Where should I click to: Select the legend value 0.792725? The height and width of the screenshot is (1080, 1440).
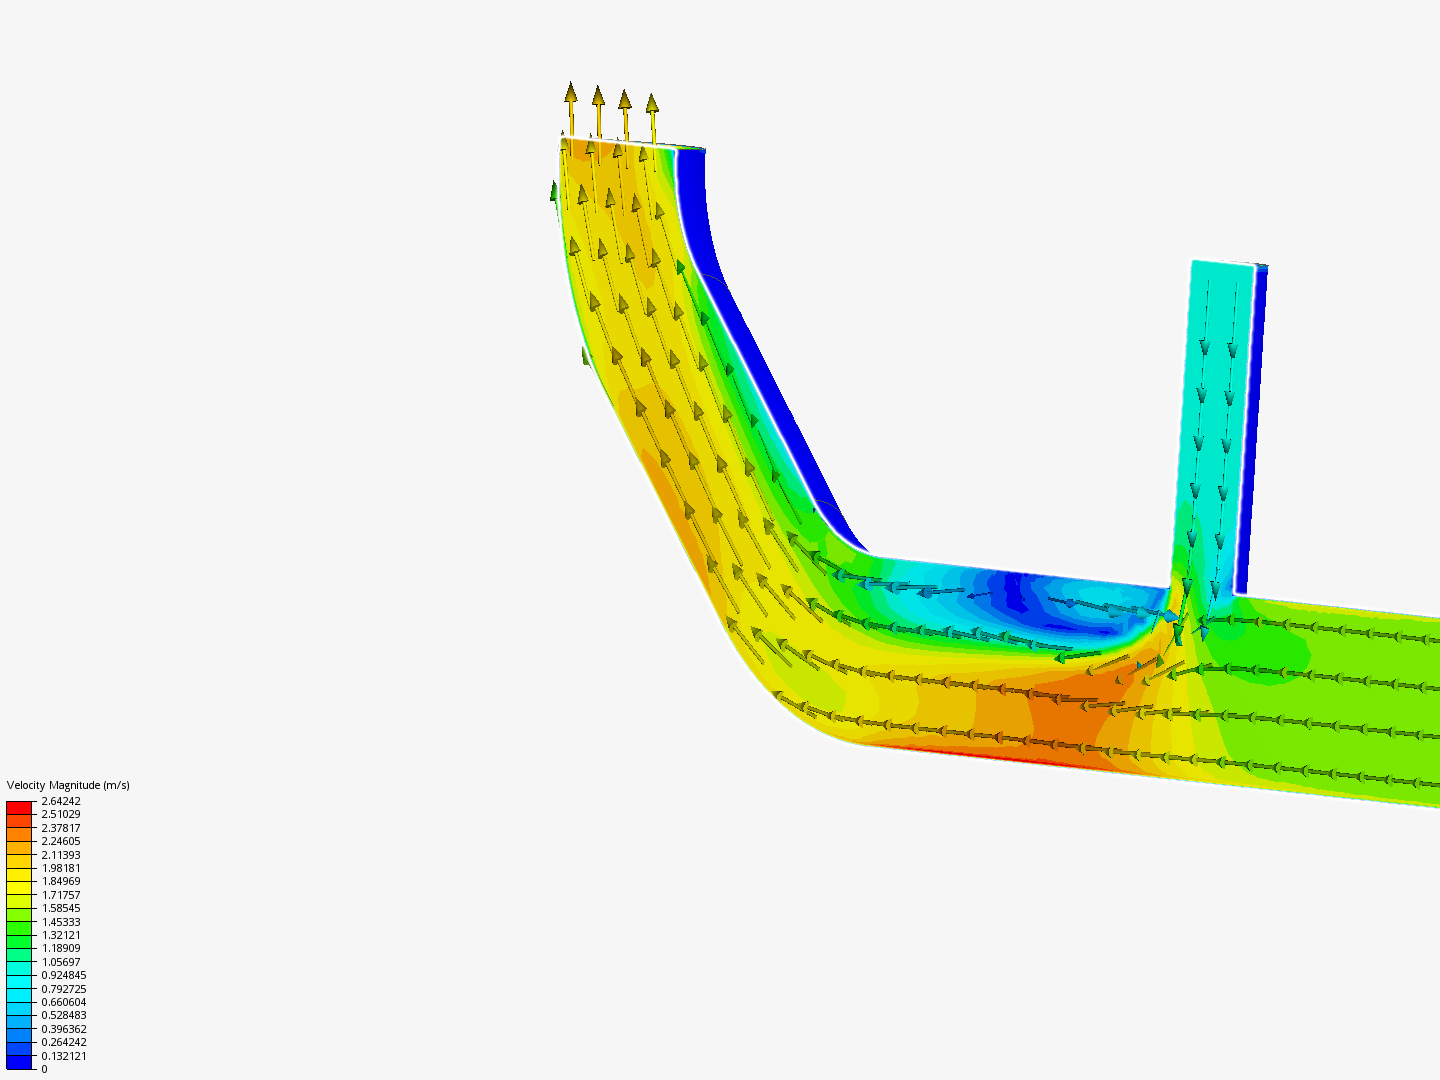(x=64, y=989)
